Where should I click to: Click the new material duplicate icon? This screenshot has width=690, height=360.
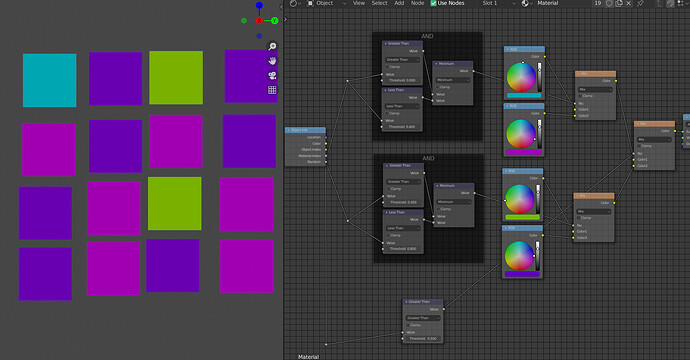619,3
